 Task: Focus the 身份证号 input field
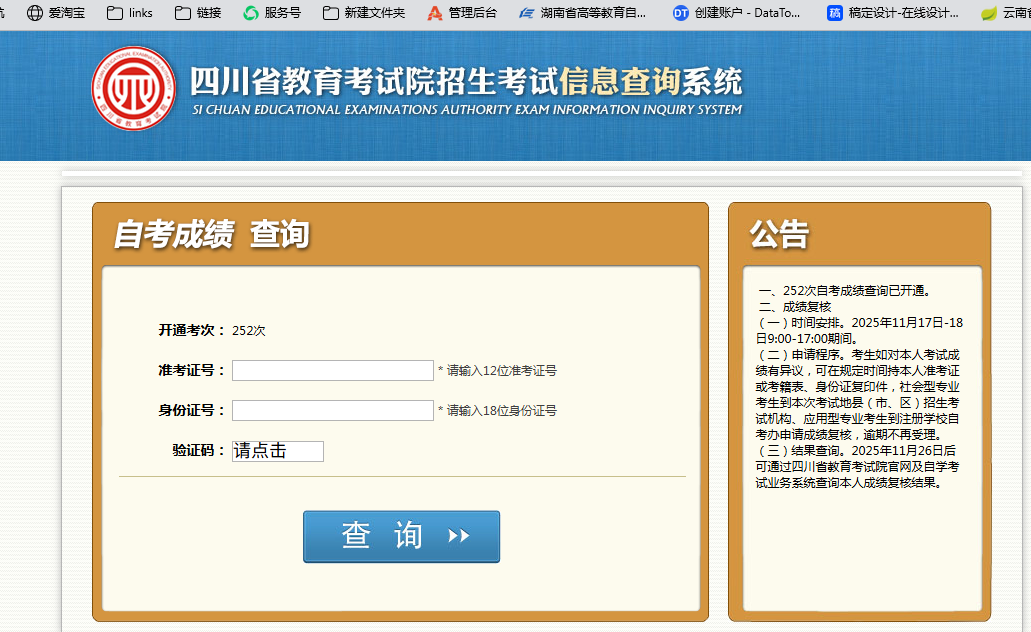coord(332,411)
